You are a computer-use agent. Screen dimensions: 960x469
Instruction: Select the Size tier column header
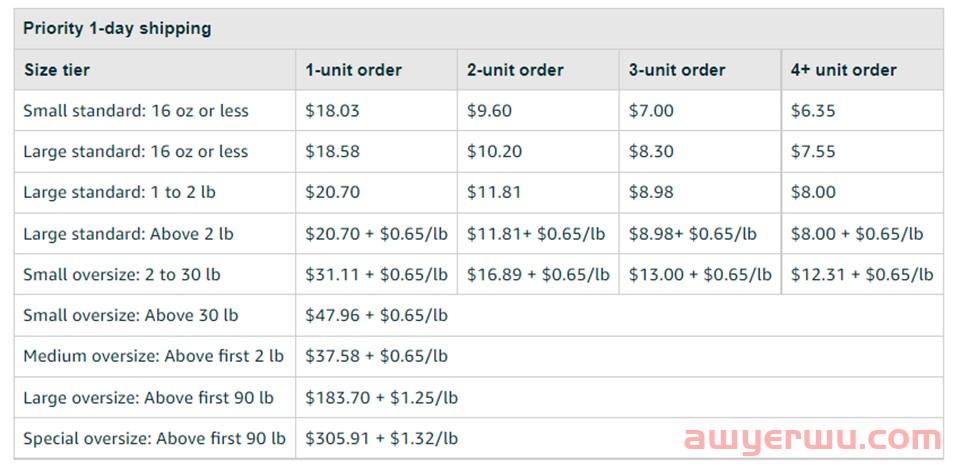[56, 70]
